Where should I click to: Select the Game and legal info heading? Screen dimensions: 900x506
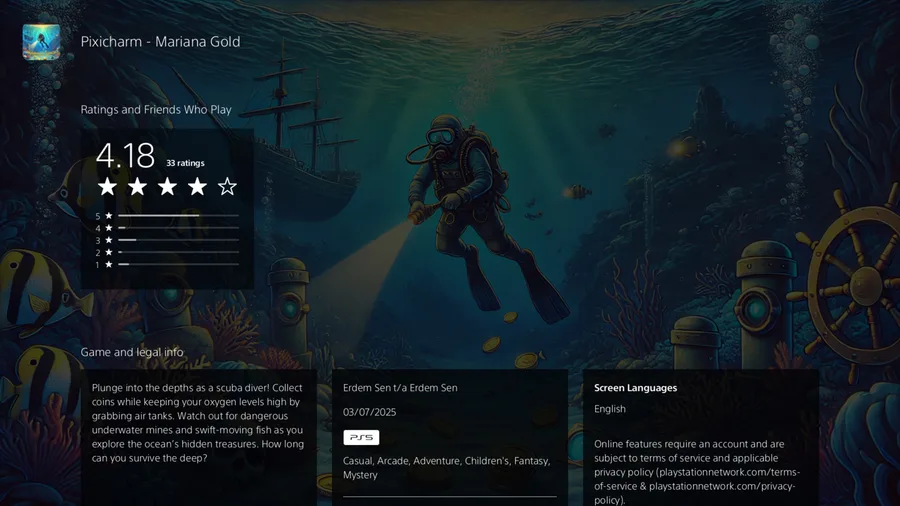pyautogui.click(x=132, y=352)
